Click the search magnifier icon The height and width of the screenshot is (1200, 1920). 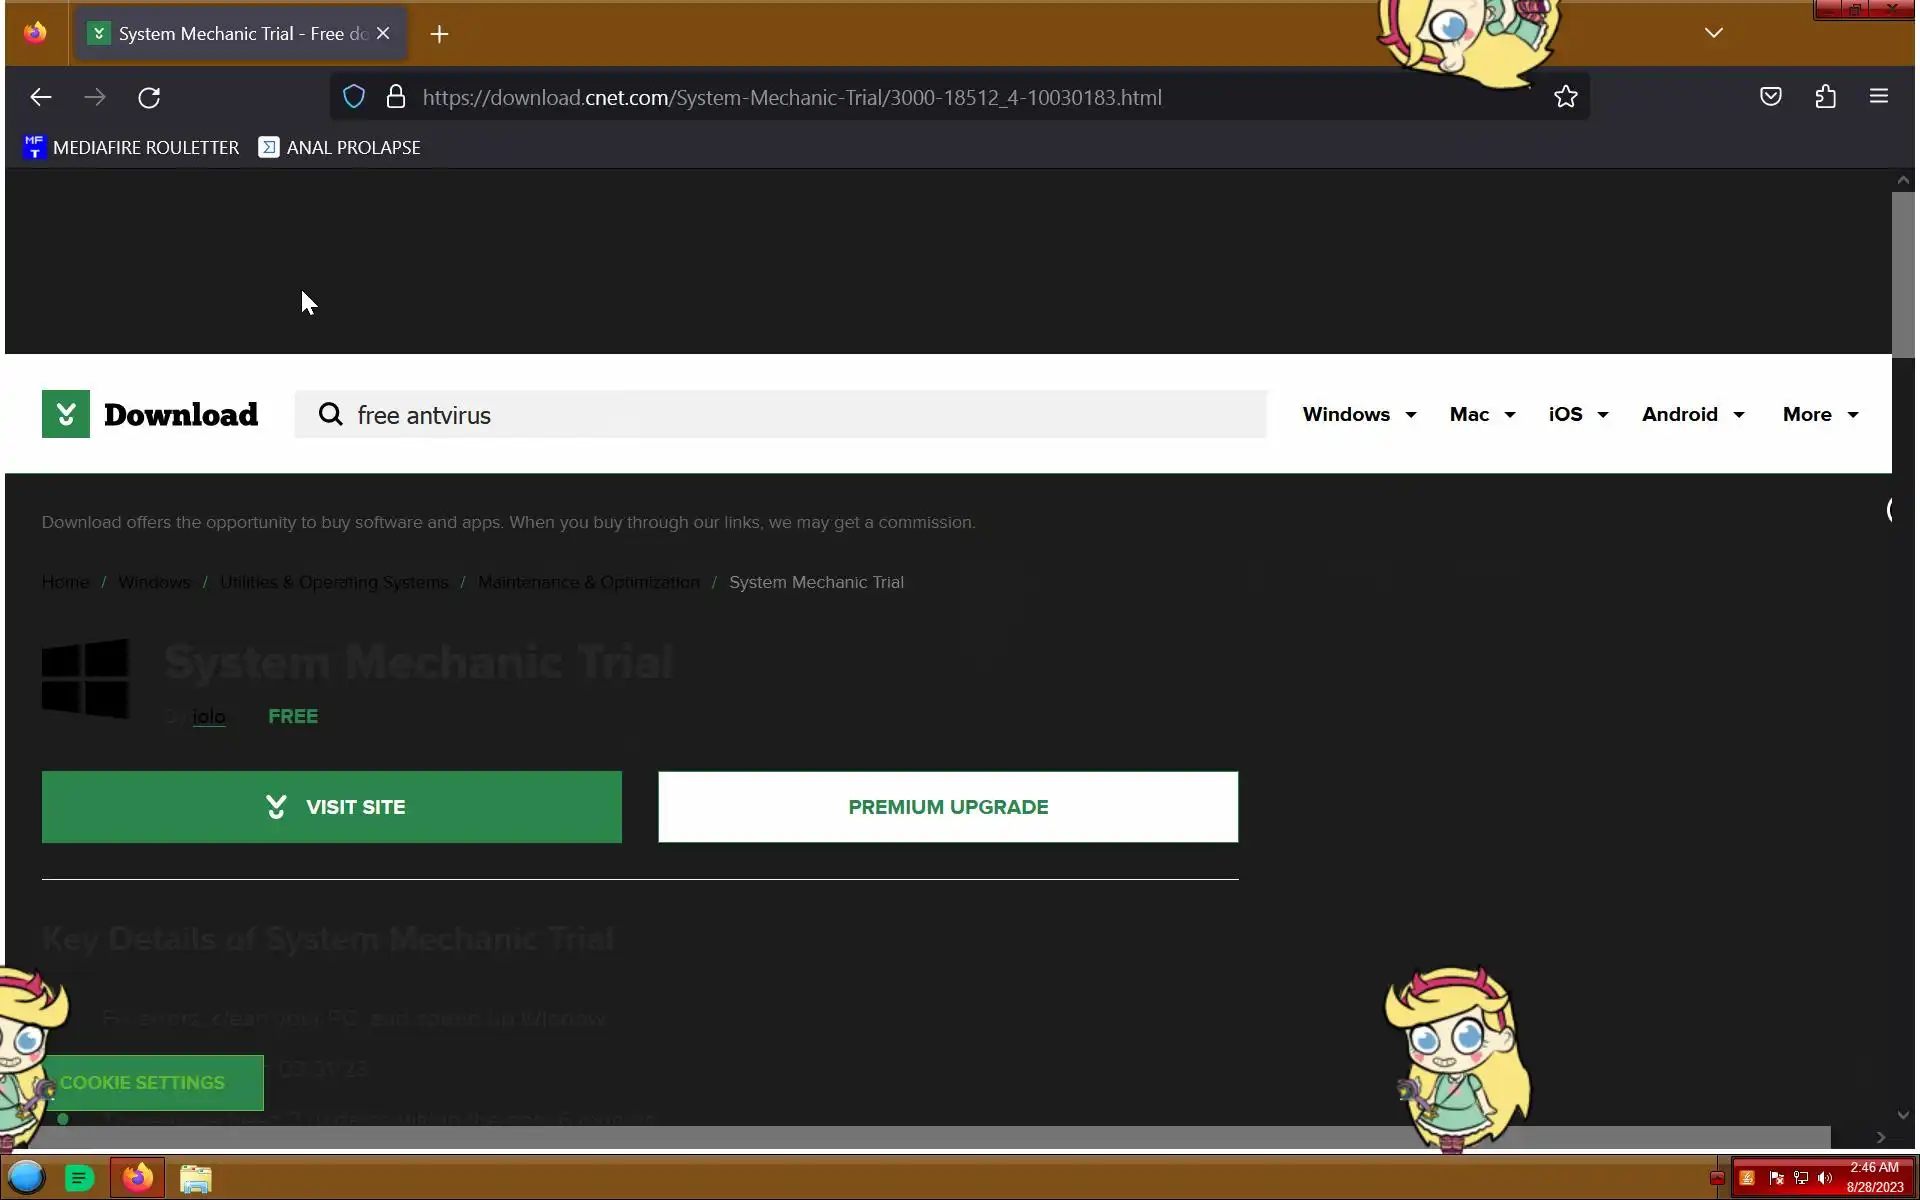click(330, 414)
